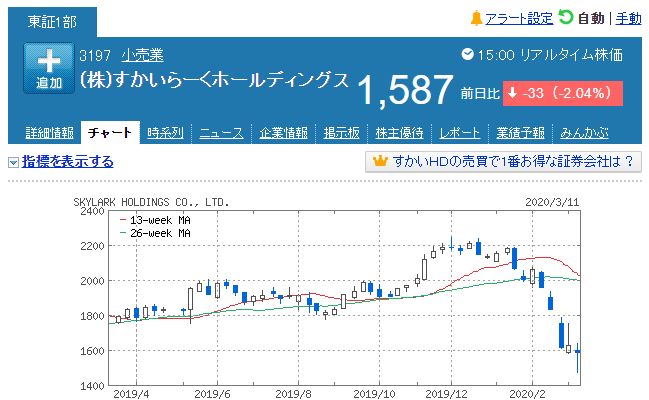Click the stock price 1,587
The width and height of the screenshot is (649, 400).
point(405,90)
